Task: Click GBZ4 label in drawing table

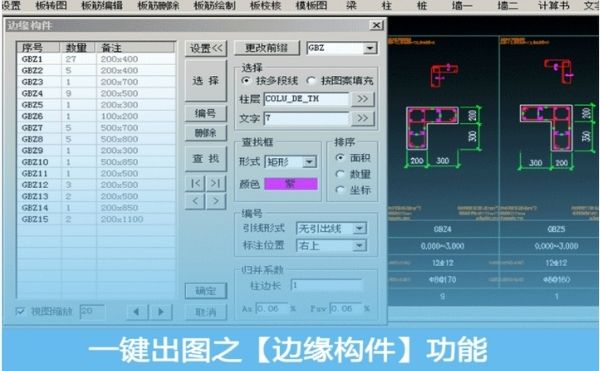Action: [x=442, y=229]
